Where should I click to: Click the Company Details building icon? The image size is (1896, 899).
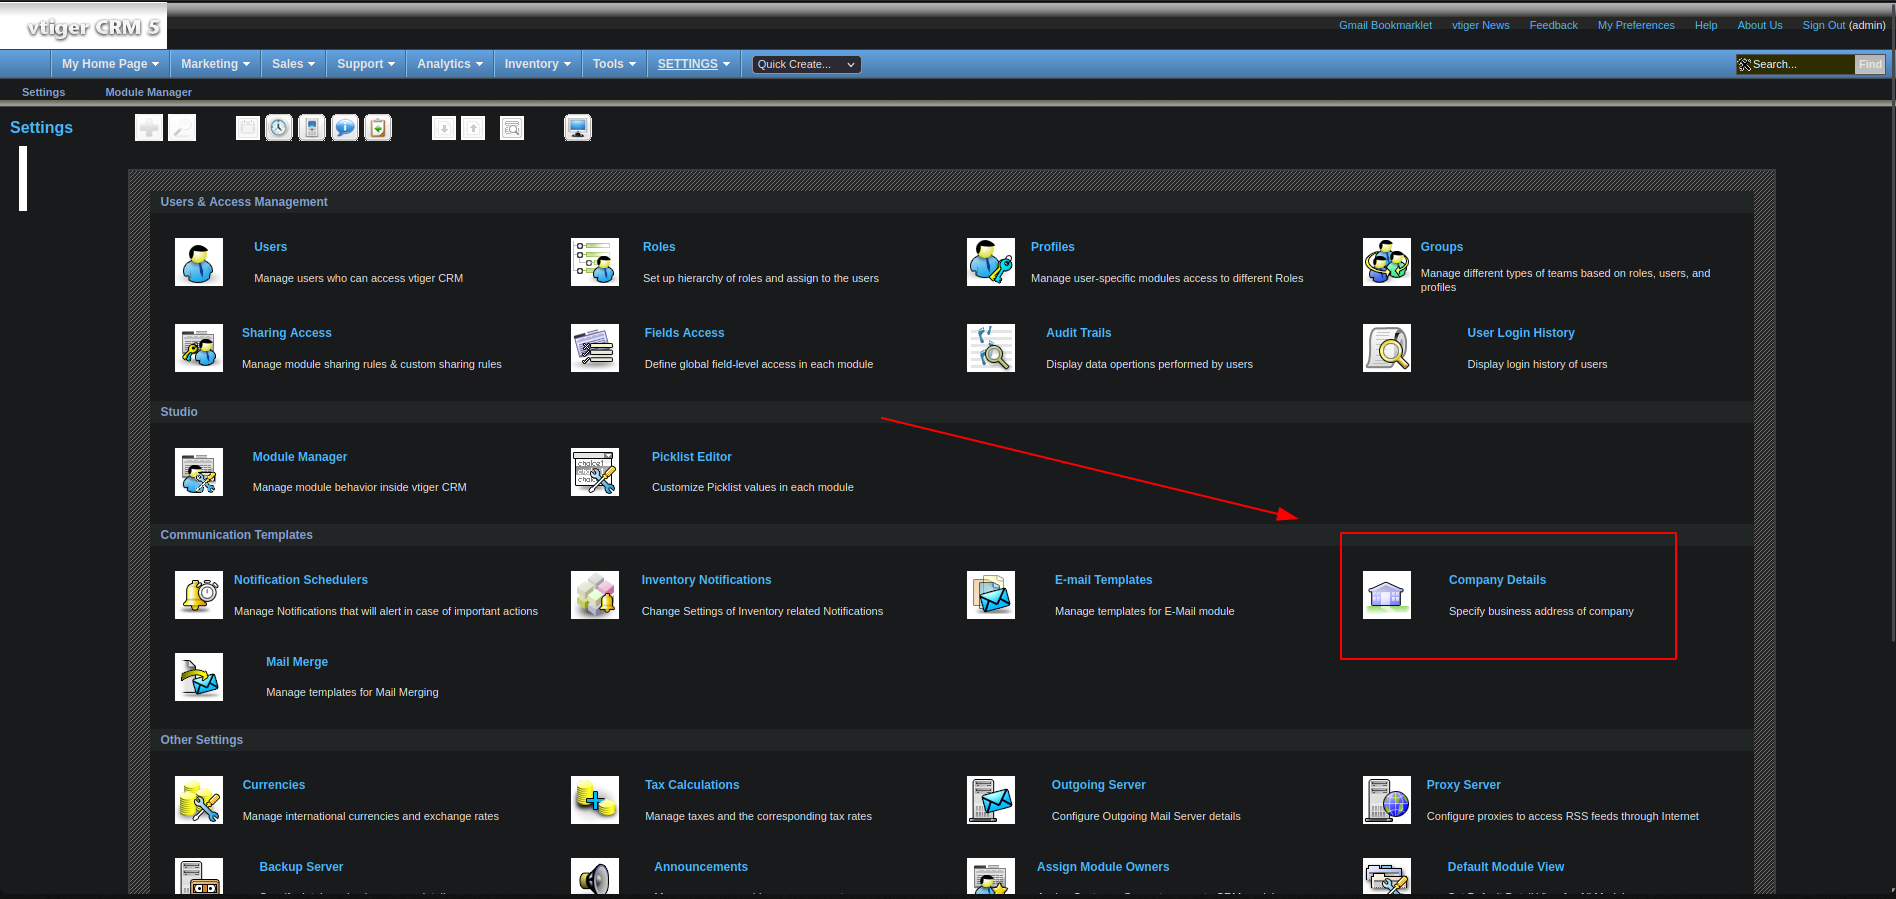[x=1387, y=595]
